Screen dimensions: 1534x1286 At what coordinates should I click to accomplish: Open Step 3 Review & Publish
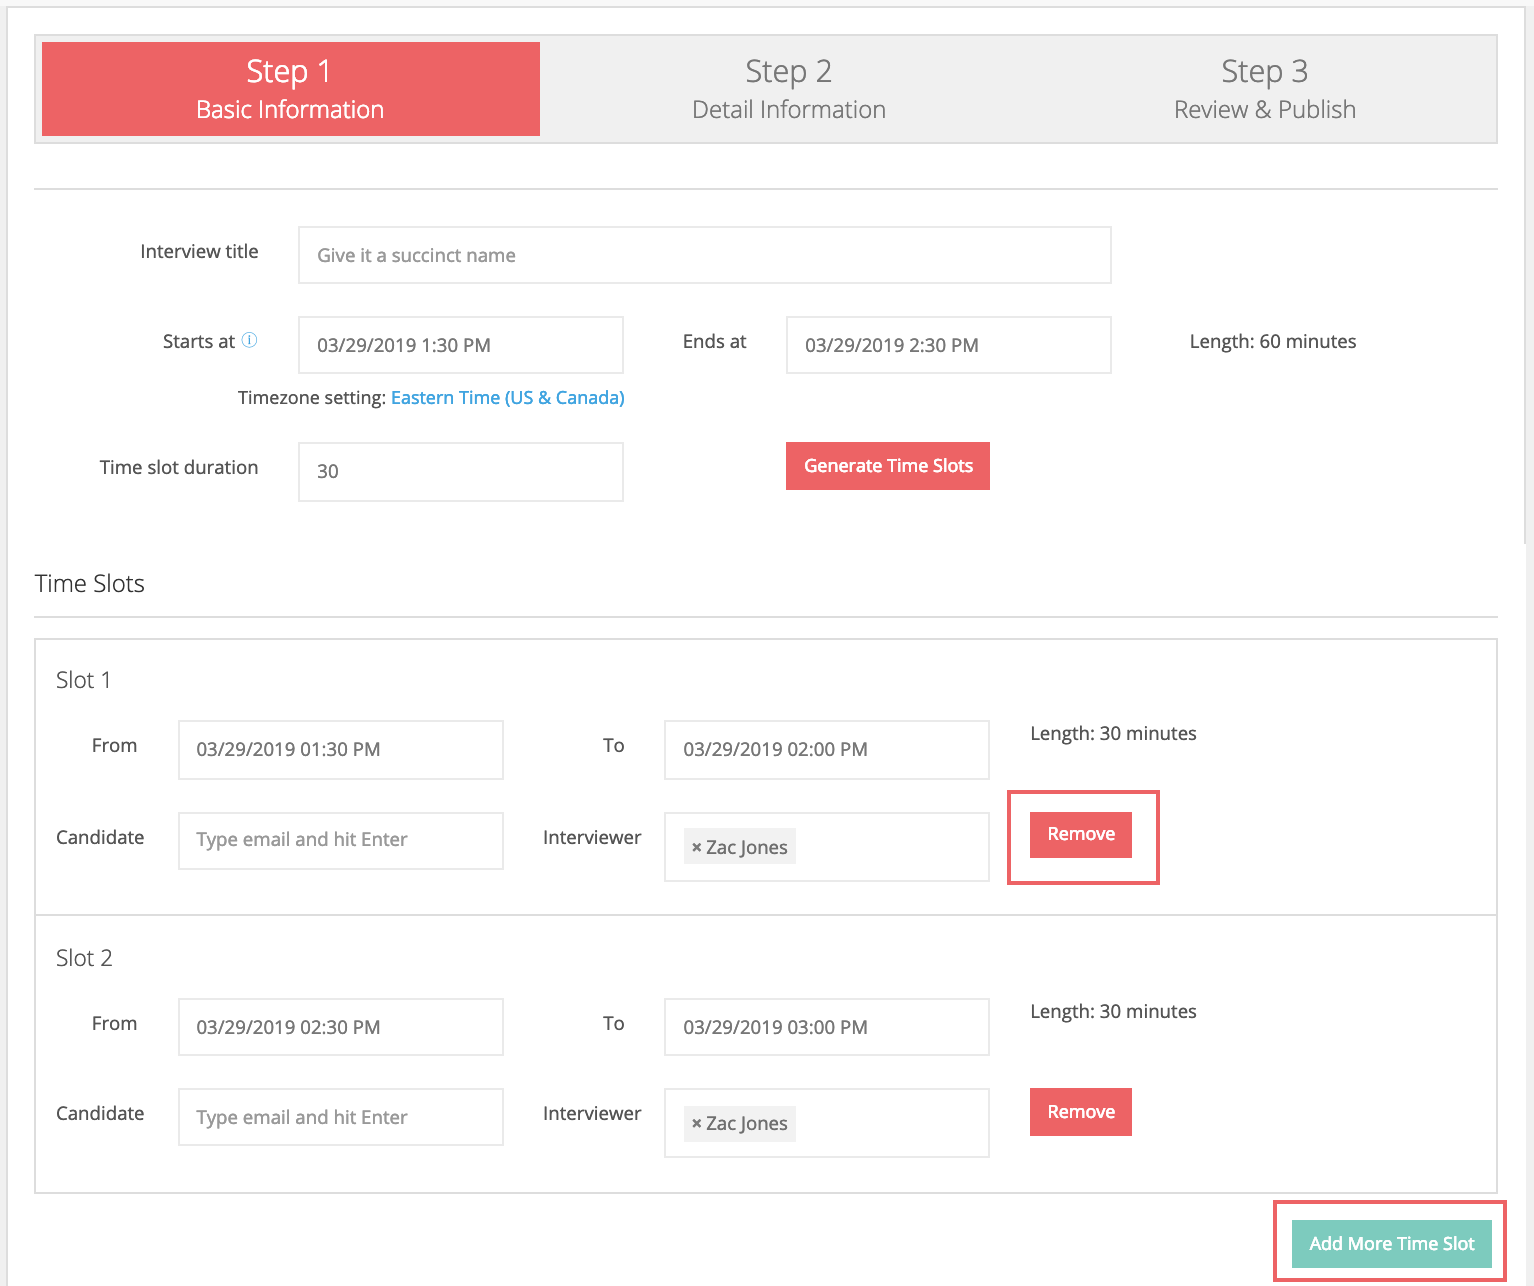(x=1264, y=89)
